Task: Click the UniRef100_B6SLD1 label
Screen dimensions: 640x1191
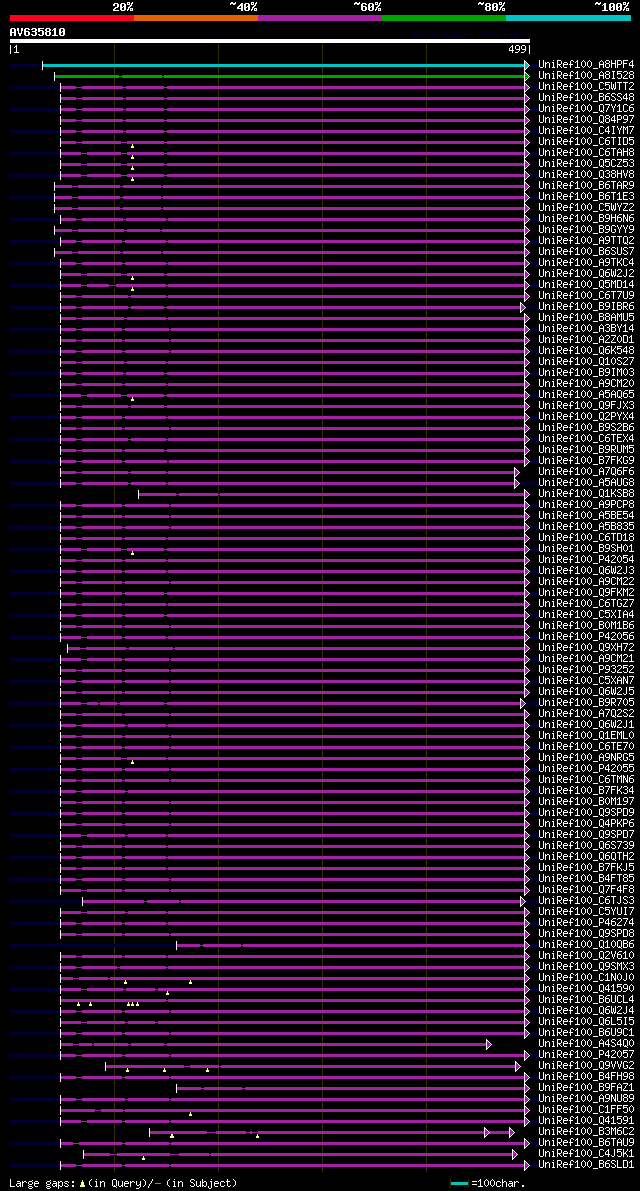Action: pos(586,1165)
